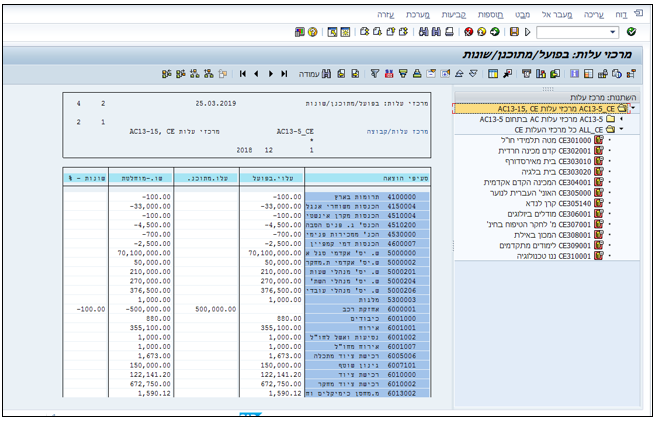Select cost center CE308001 in tree
The image size is (657, 421).
point(559,235)
